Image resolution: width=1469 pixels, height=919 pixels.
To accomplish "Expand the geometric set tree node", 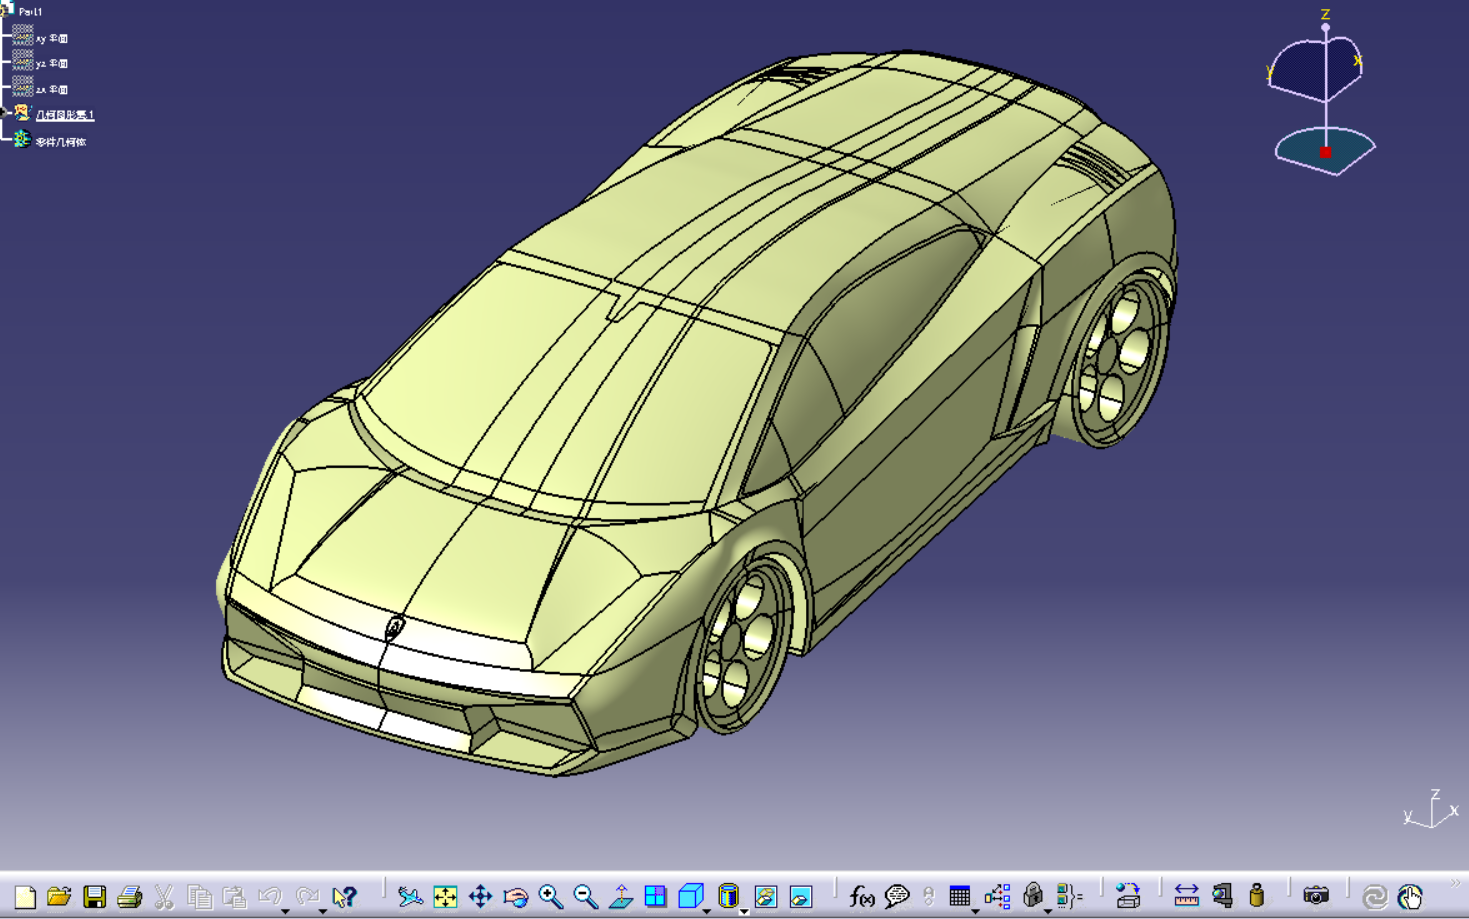I will point(5,114).
